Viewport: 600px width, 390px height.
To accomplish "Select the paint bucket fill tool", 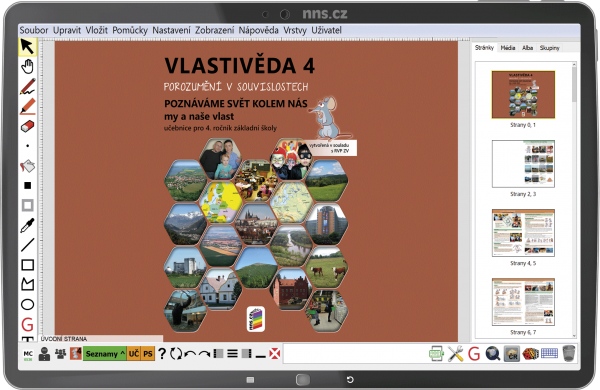I will click(x=27, y=166).
